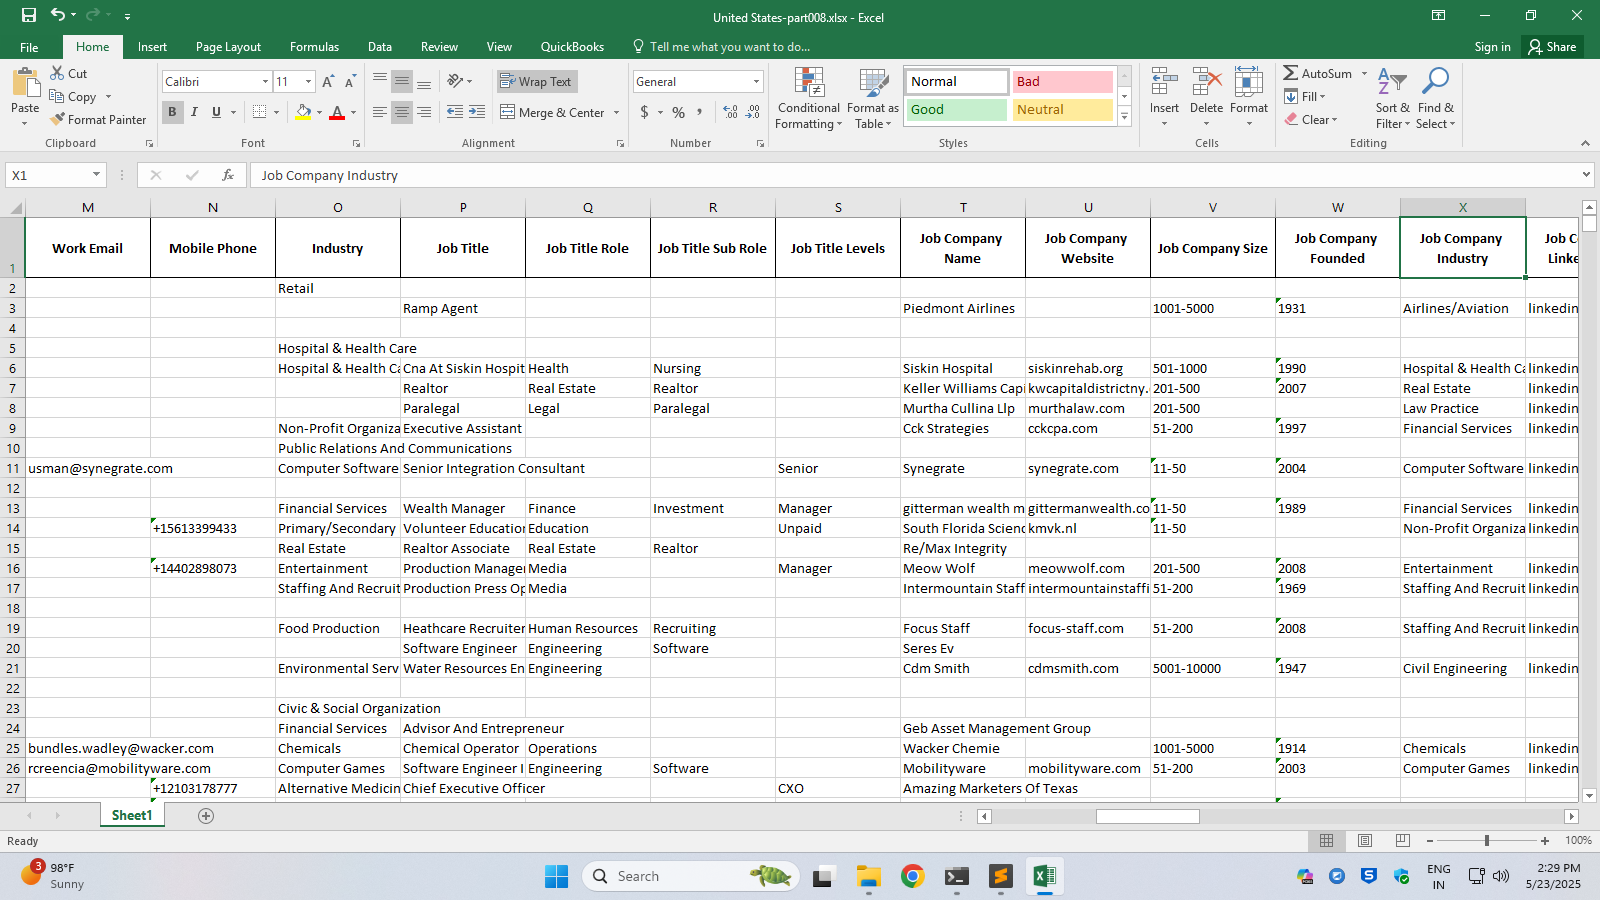Click the Cut scissors icon
1600x900 pixels.
[x=57, y=73]
